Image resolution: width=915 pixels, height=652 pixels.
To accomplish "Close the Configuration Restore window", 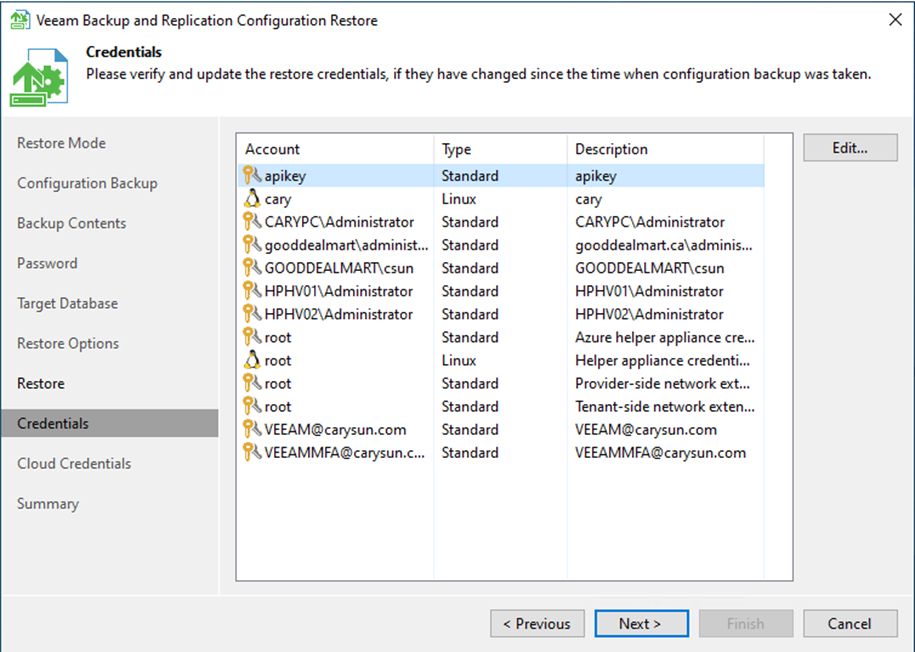I will 895,20.
